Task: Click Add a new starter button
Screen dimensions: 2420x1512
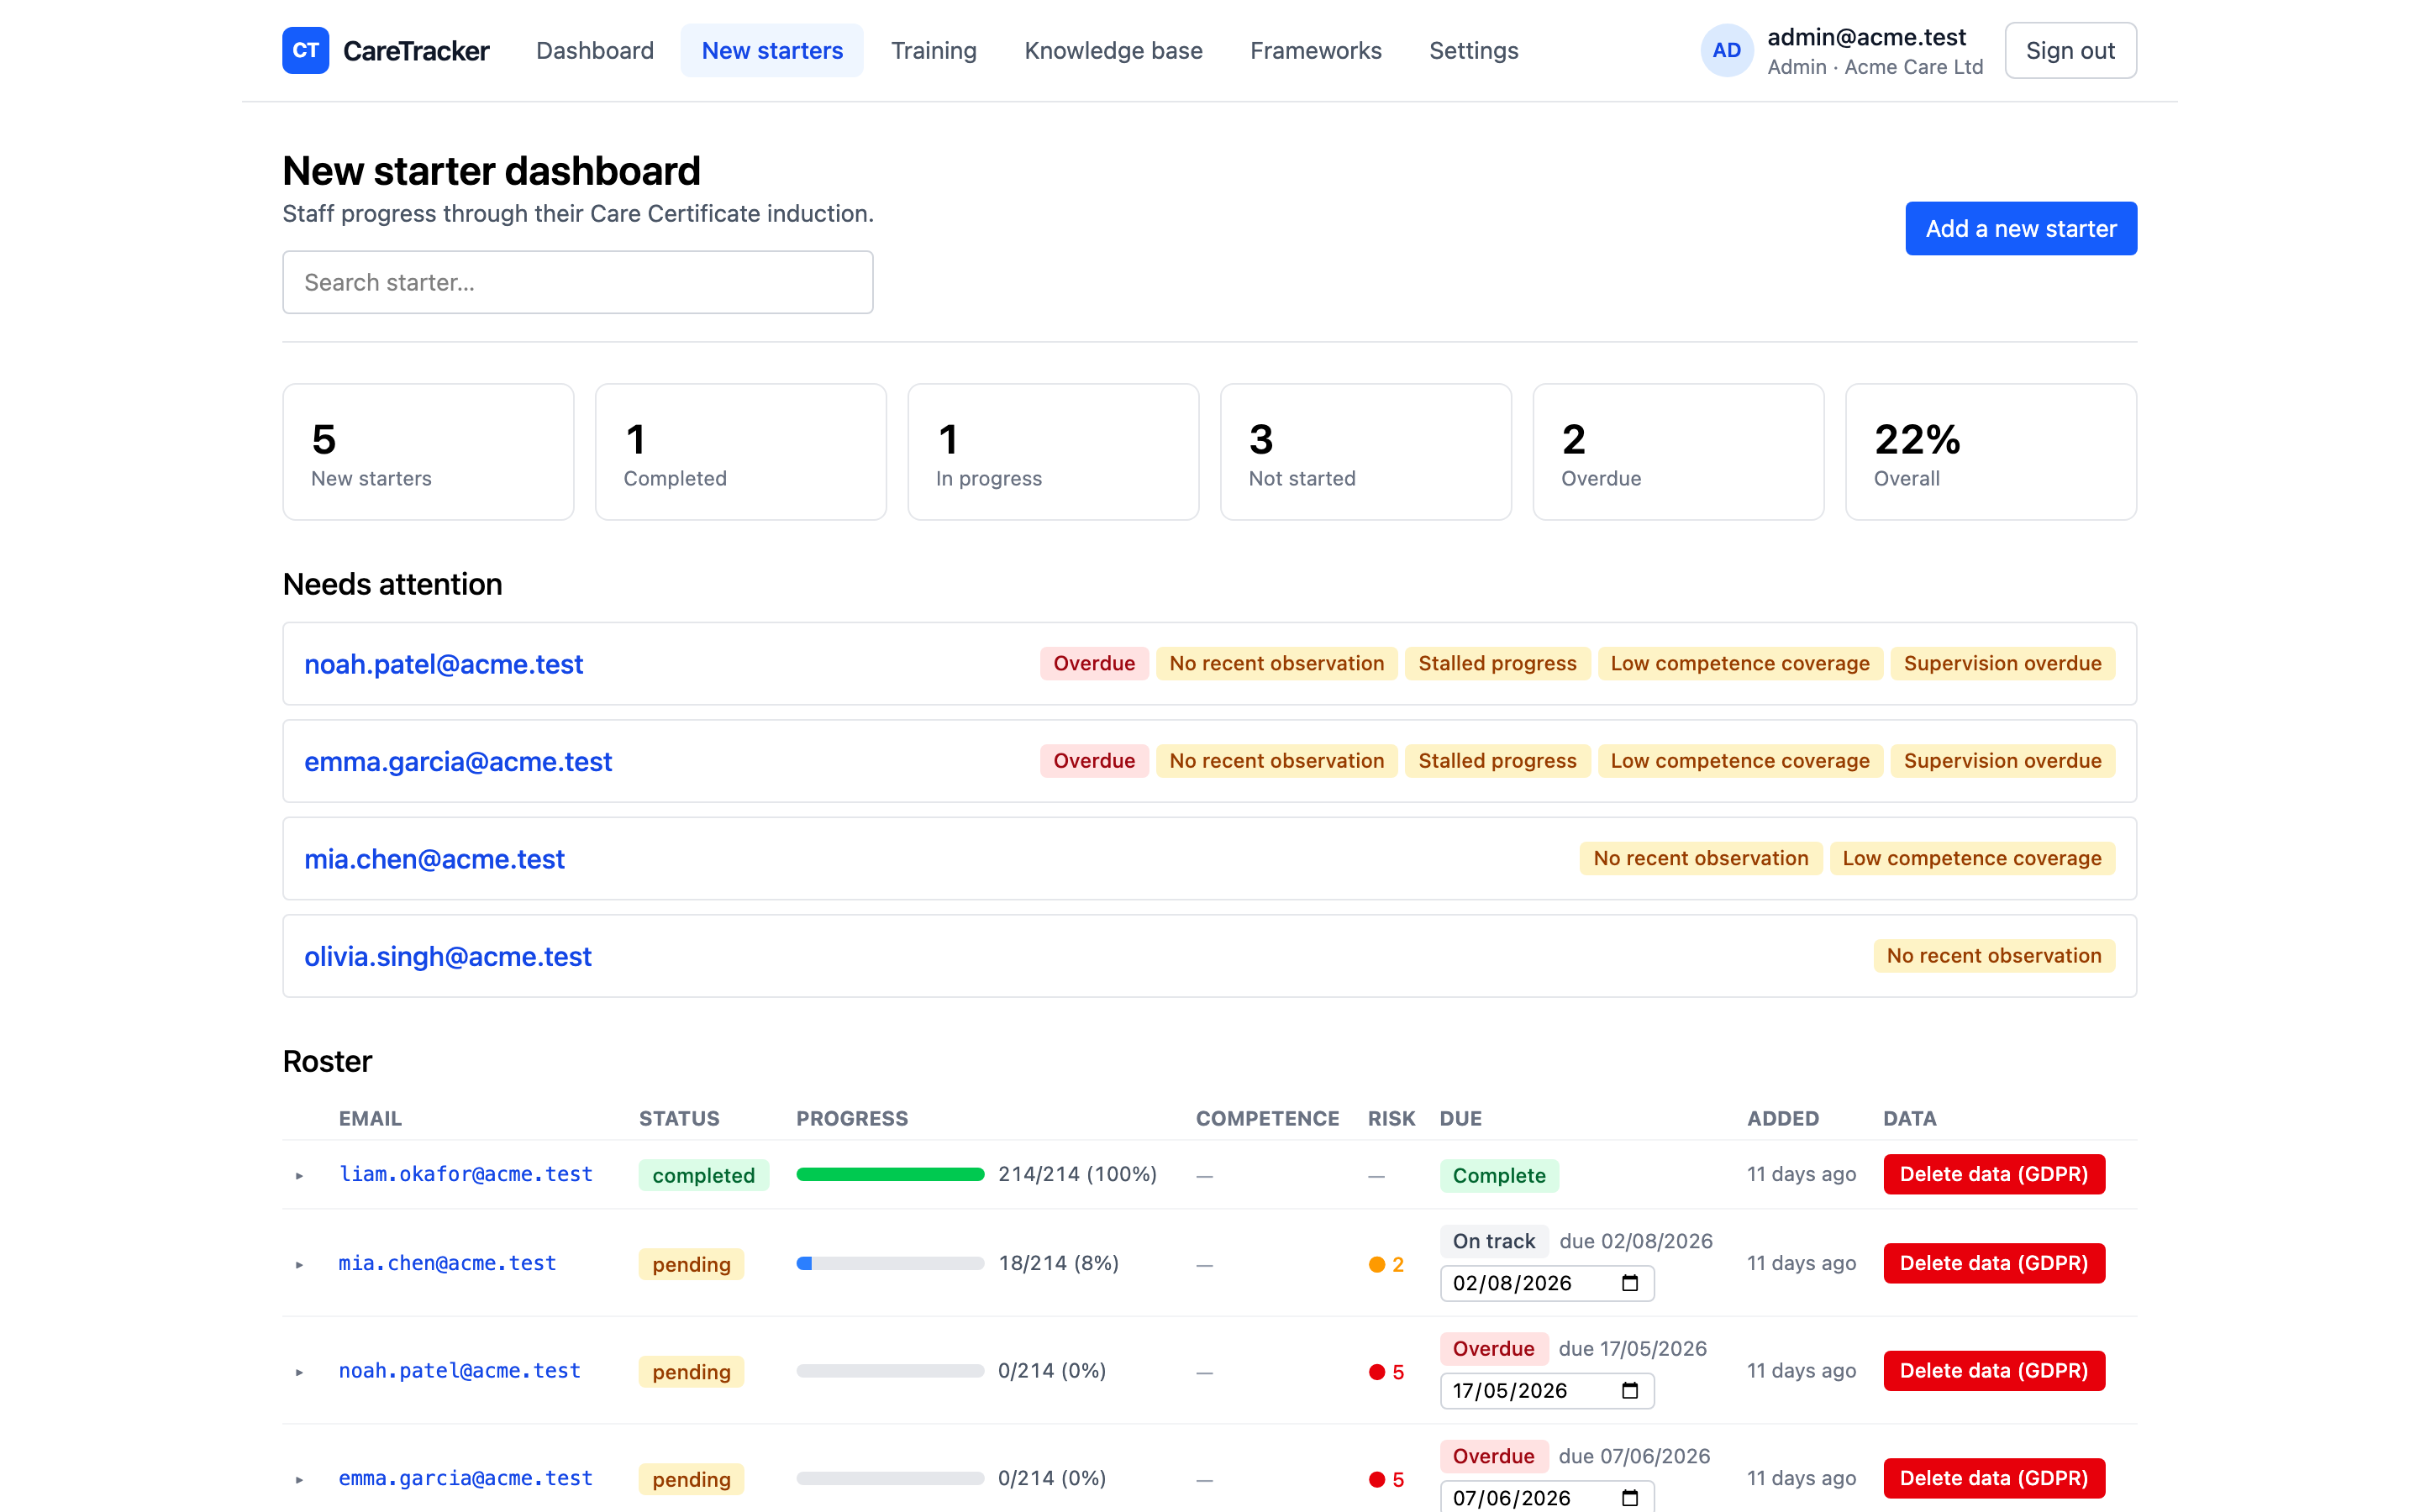Action: pyautogui.click(x=2020, y=228)
